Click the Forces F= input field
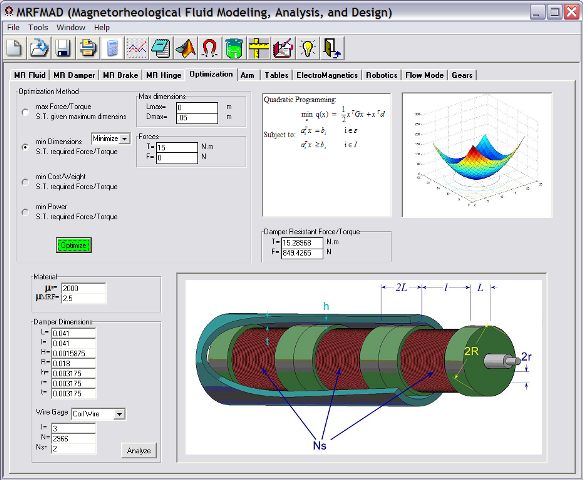This screenshot has width=583, height=480. (177, 158)
